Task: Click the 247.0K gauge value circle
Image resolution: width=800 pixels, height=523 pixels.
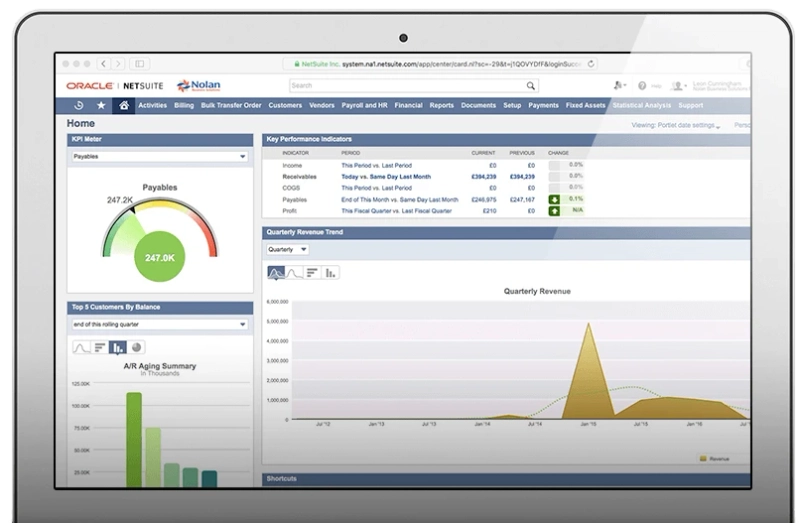Action: pyautogui.click(x=160, y=257)
